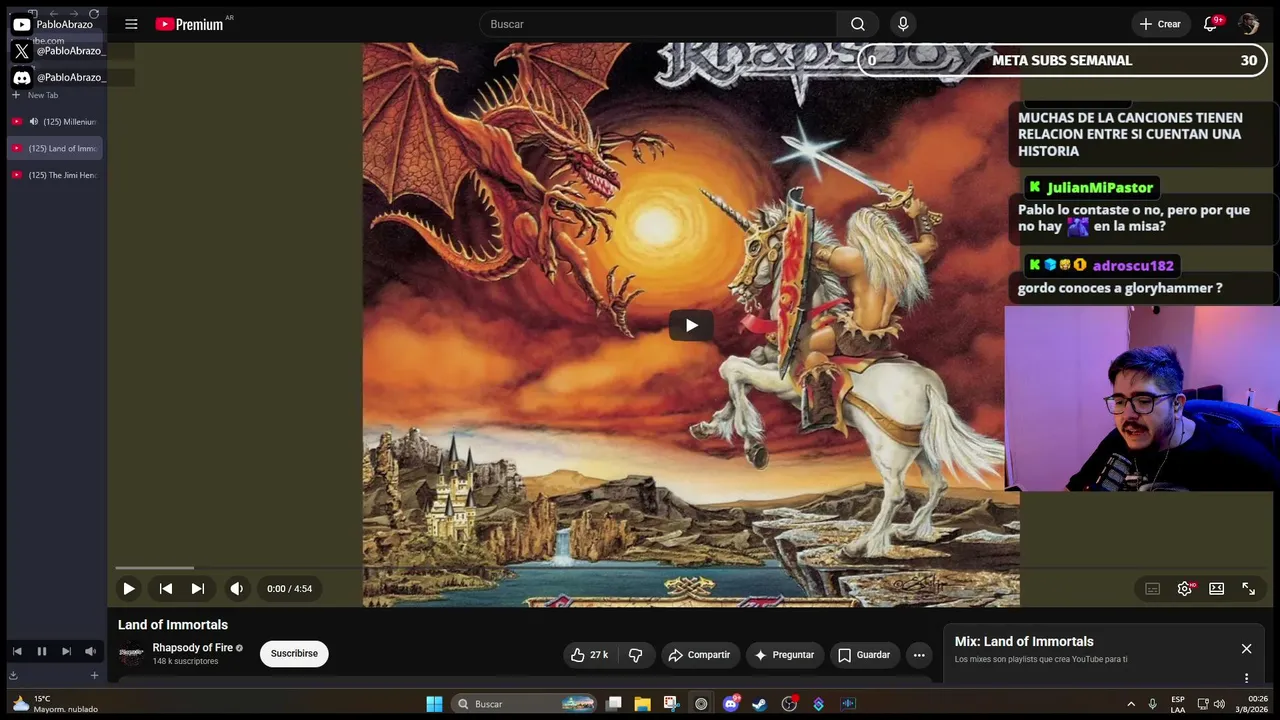This screenshot has height=720, width=1280.
Task: Start voice search with the microphone
Action: 903,24
